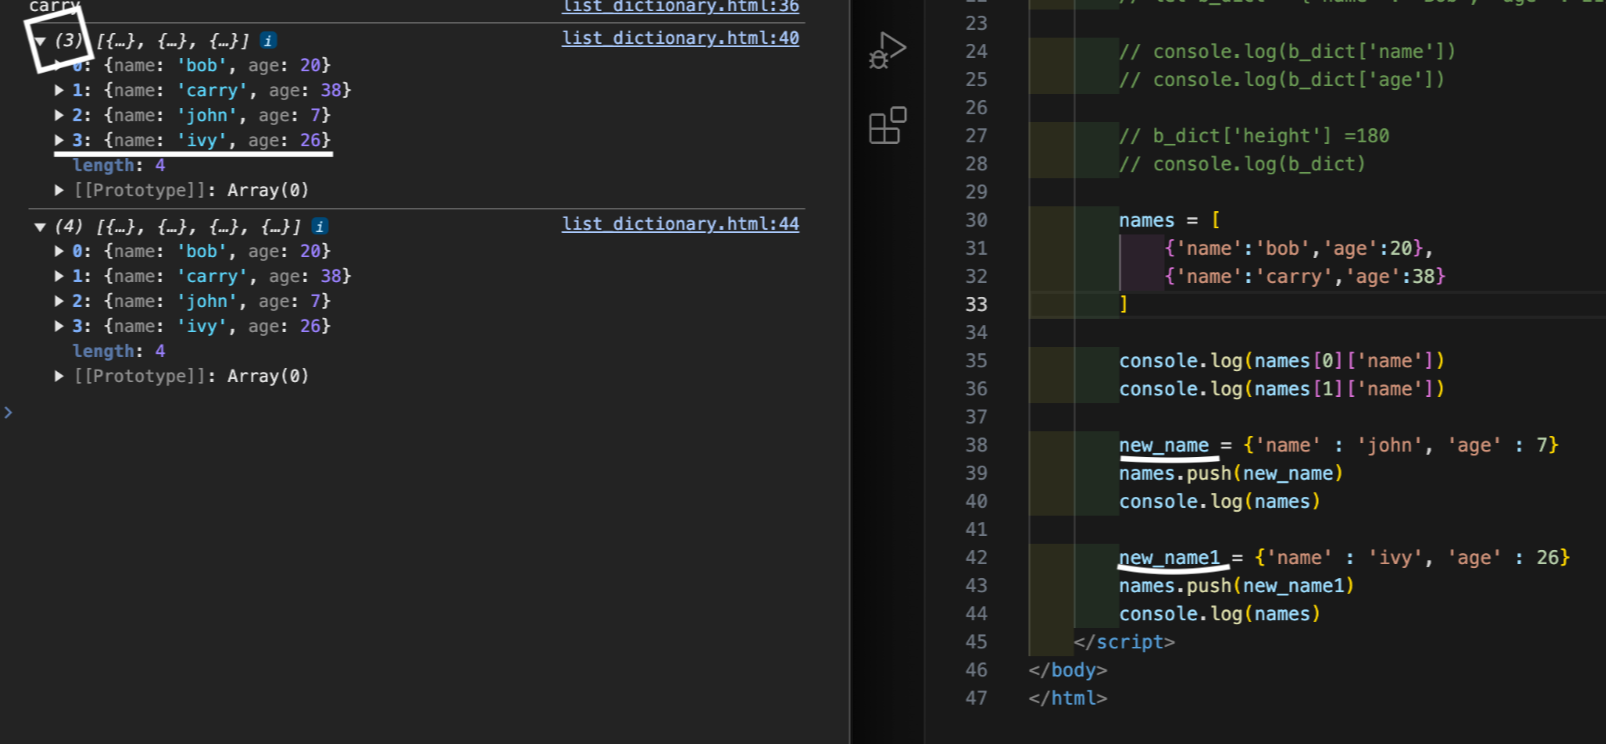Open Extensions view icon
Image resolution: width=1606 pixels, height=744 pixels.
pos(887,126)
